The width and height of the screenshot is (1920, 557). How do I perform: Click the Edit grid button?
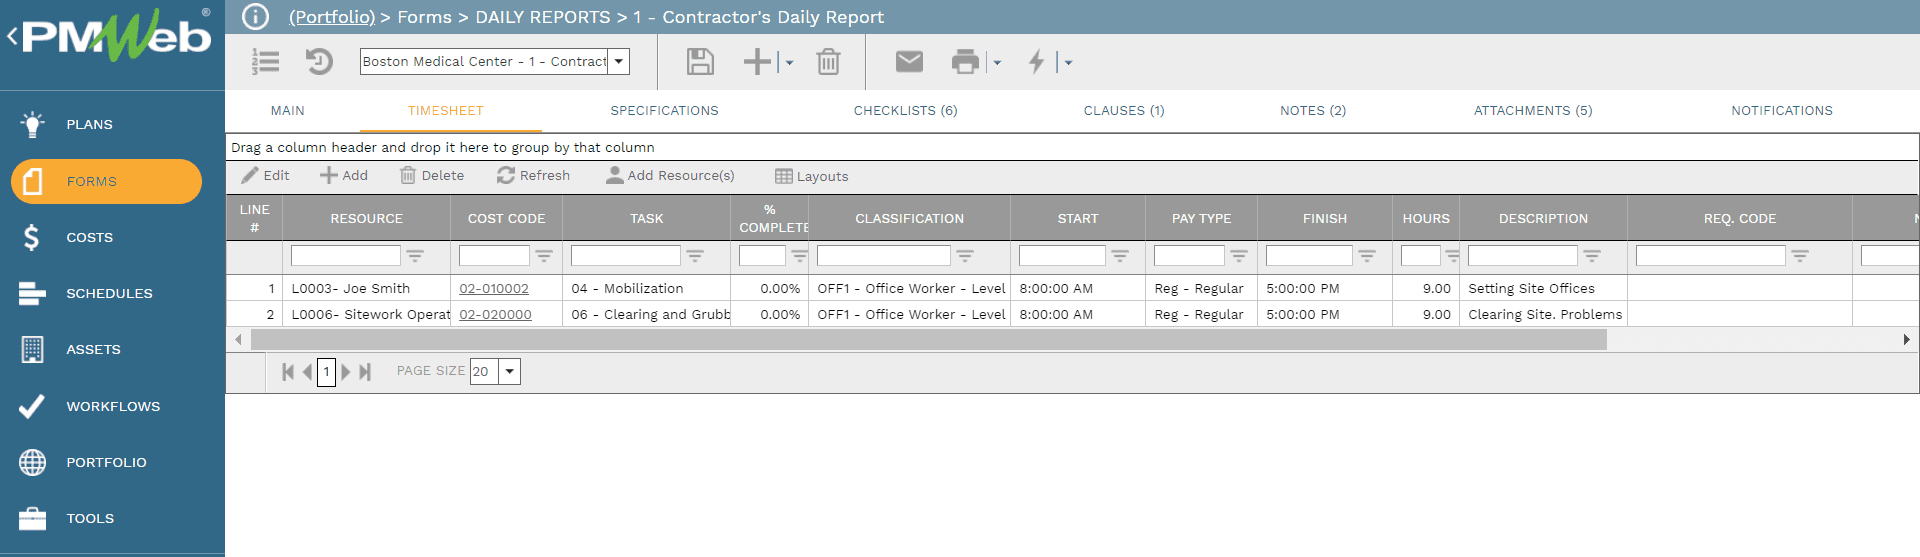265,175
